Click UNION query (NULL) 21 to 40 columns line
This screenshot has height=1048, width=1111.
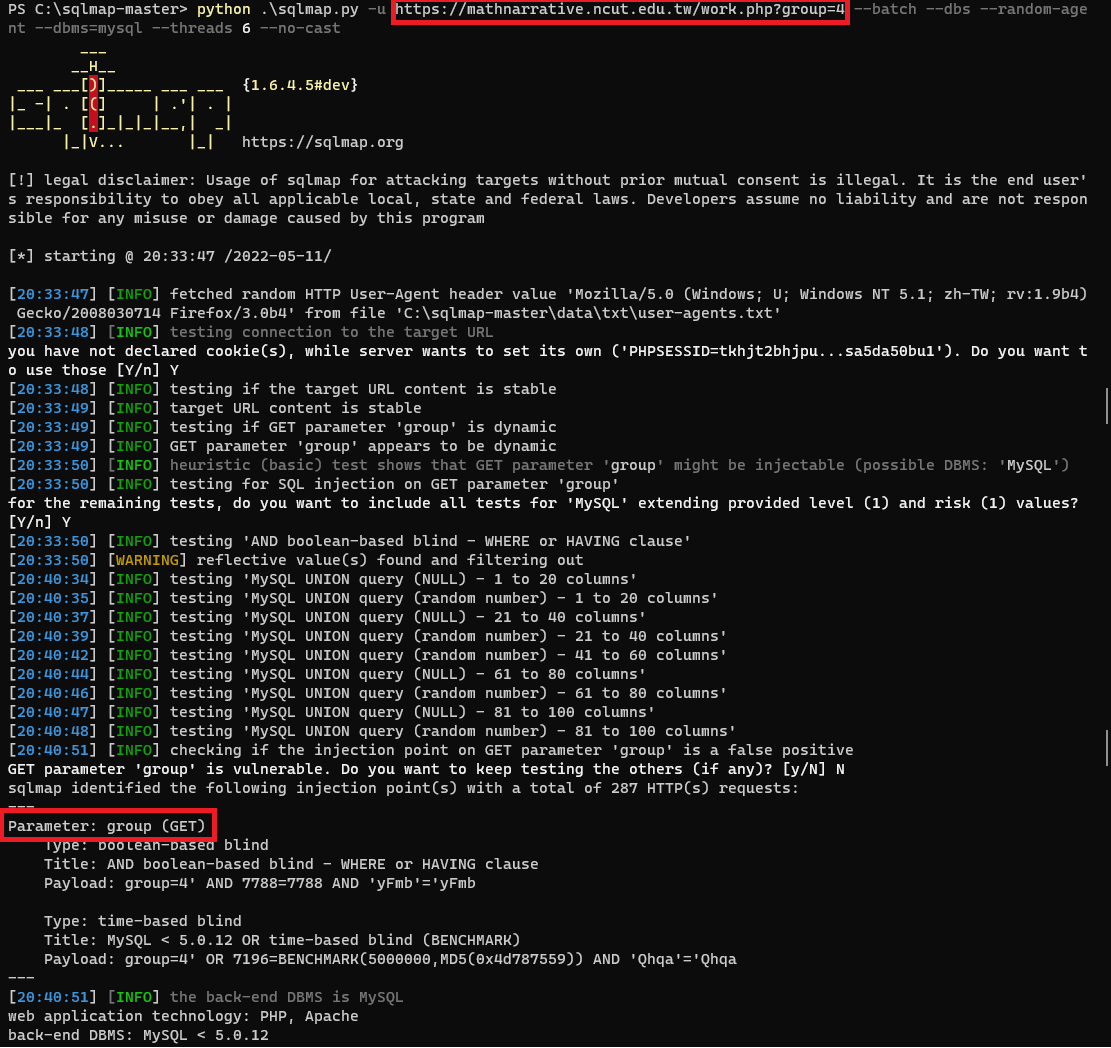click(327, 618)
